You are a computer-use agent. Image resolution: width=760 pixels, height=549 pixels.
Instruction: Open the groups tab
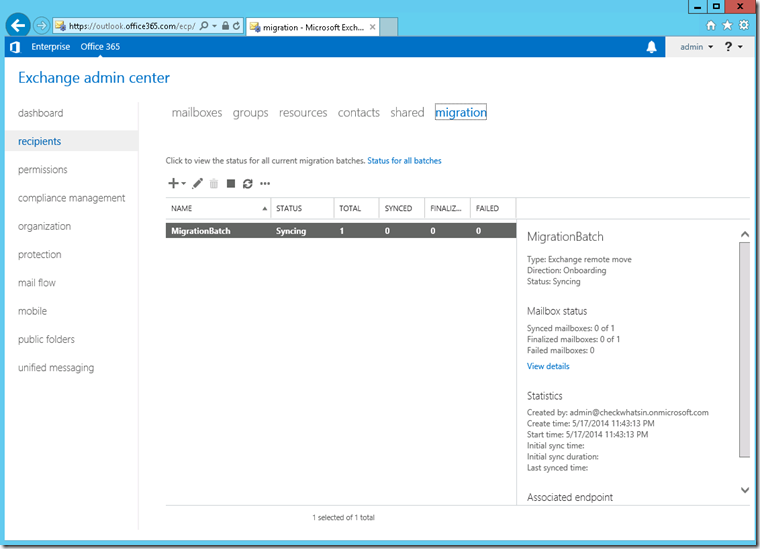click(250, 112)
